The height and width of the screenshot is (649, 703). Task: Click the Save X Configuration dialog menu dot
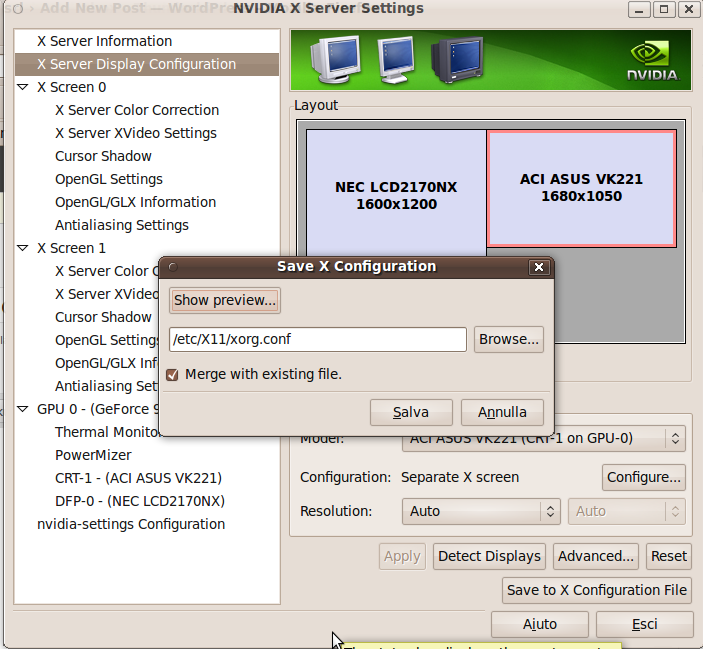(x=173, y=268)
